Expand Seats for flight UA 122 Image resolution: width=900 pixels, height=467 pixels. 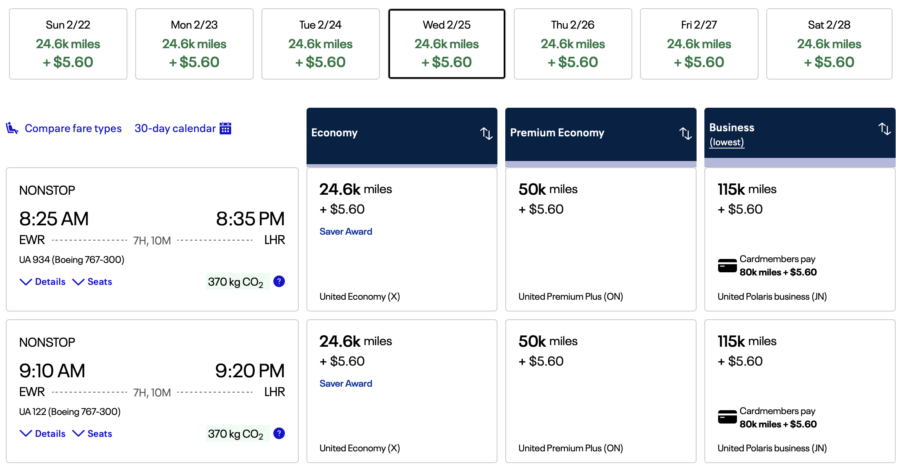tap(92, 434)
